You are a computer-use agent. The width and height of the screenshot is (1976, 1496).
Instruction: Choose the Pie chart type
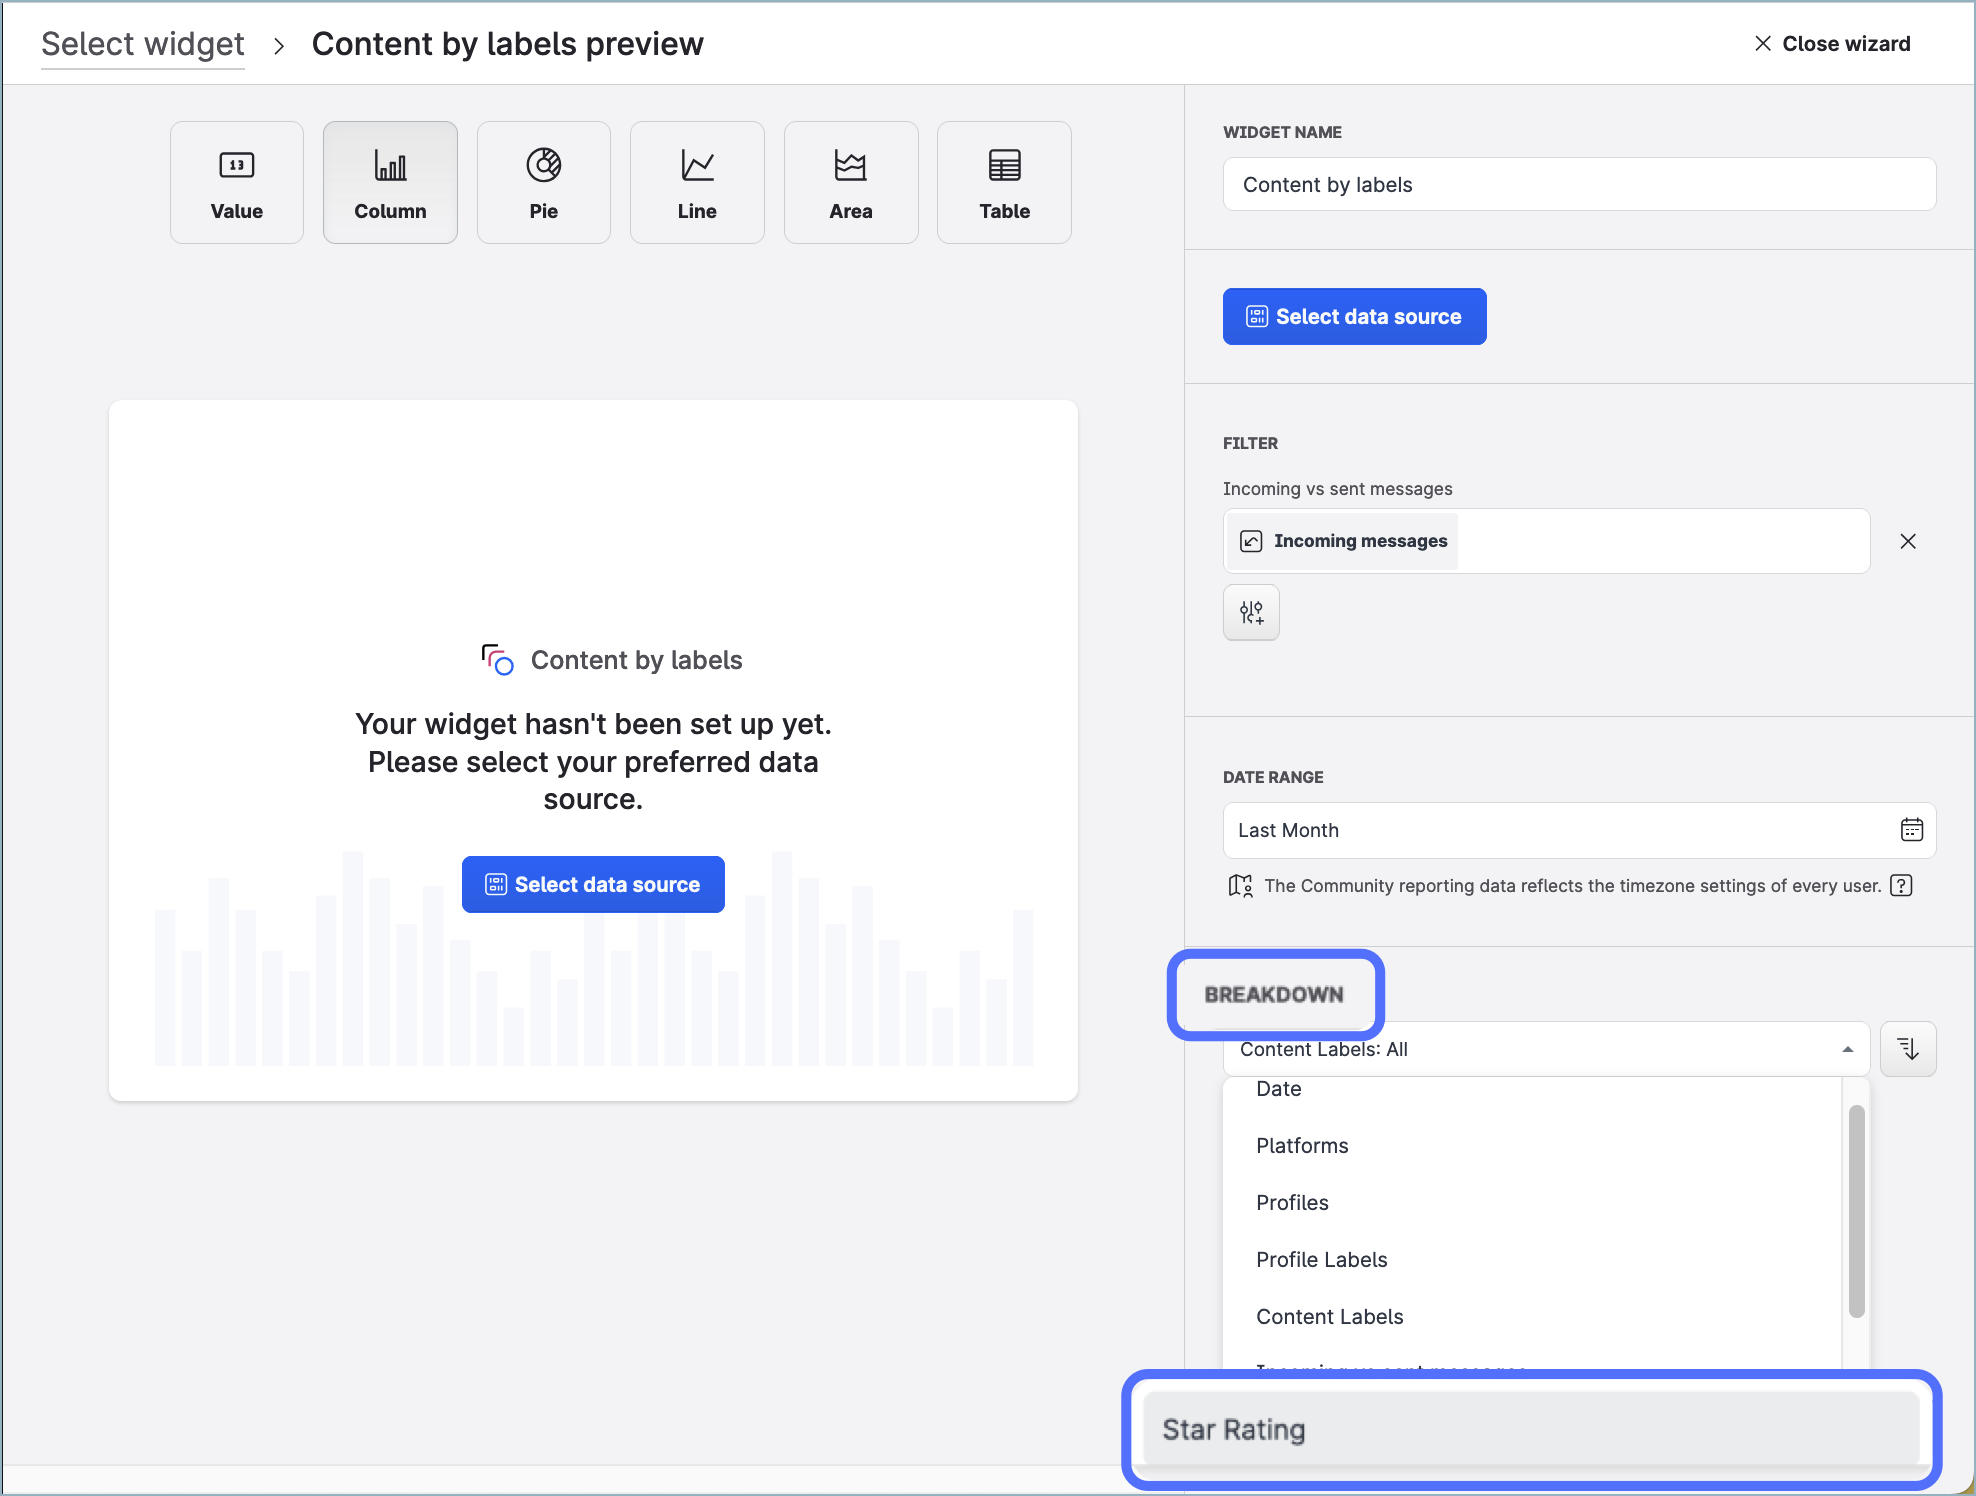pos(543,183)
